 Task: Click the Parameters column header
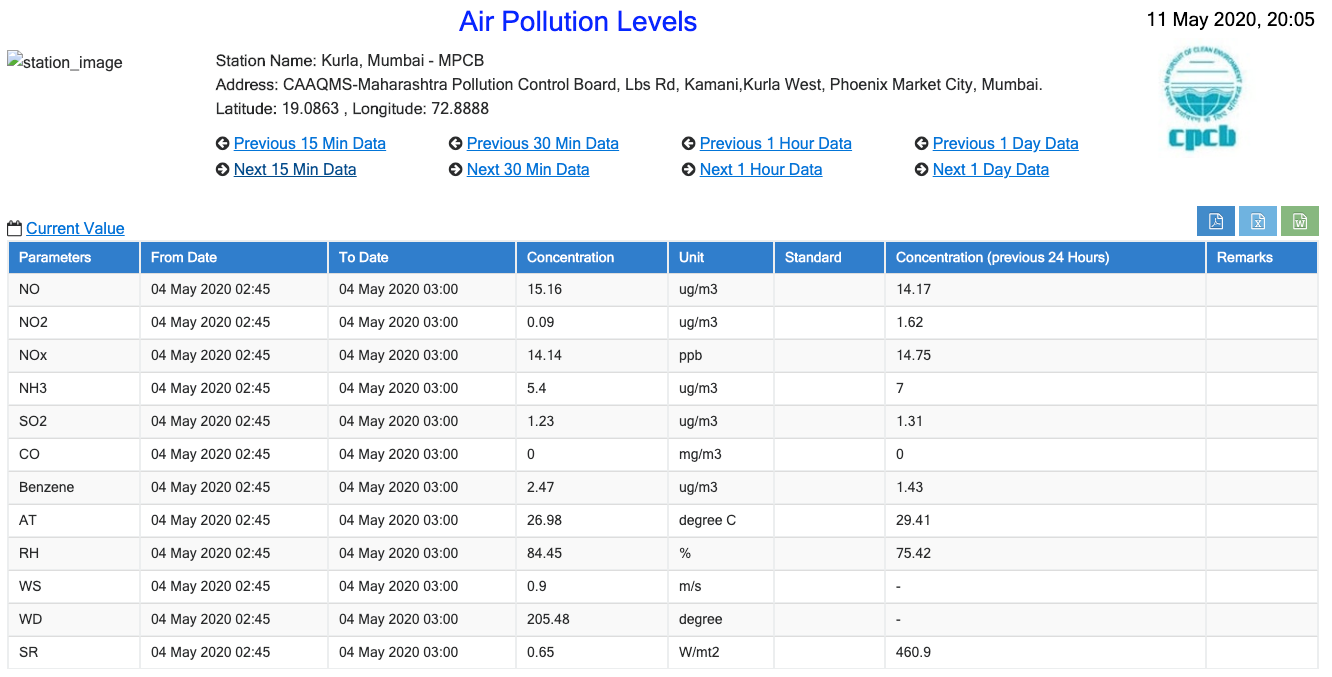click(55, 257)
